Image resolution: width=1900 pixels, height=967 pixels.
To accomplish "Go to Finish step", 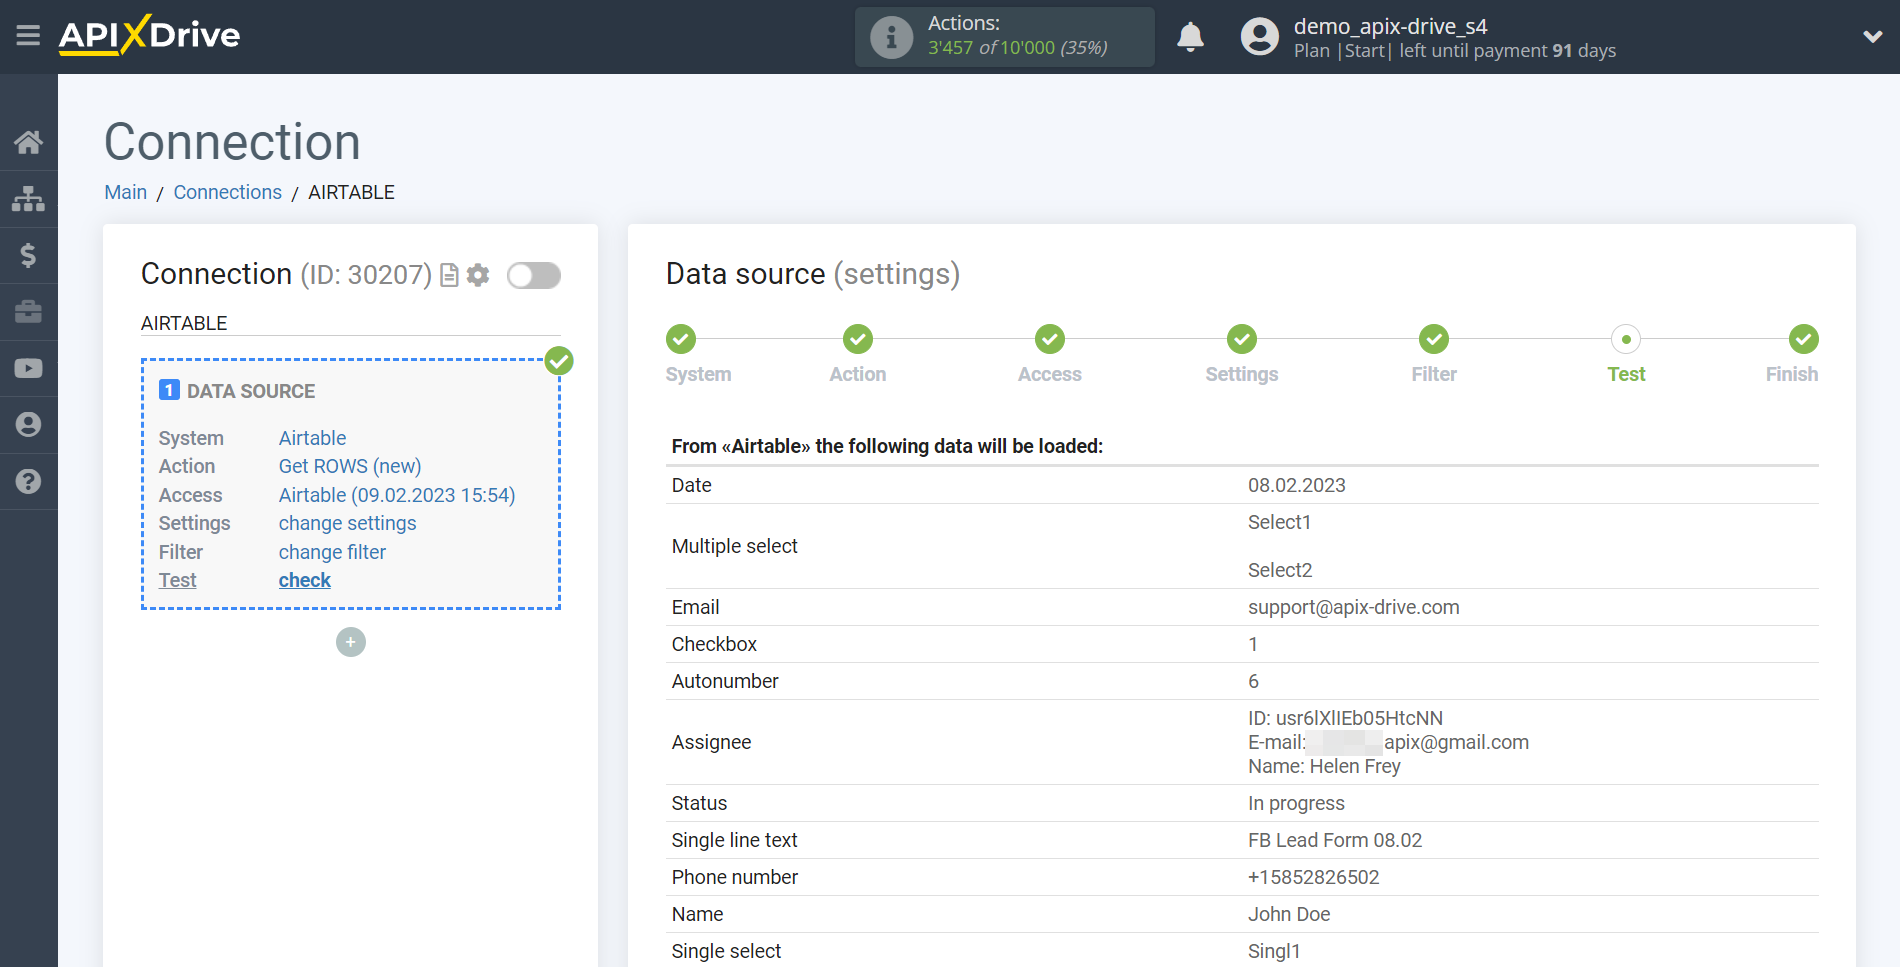I will pos(1792,374).
